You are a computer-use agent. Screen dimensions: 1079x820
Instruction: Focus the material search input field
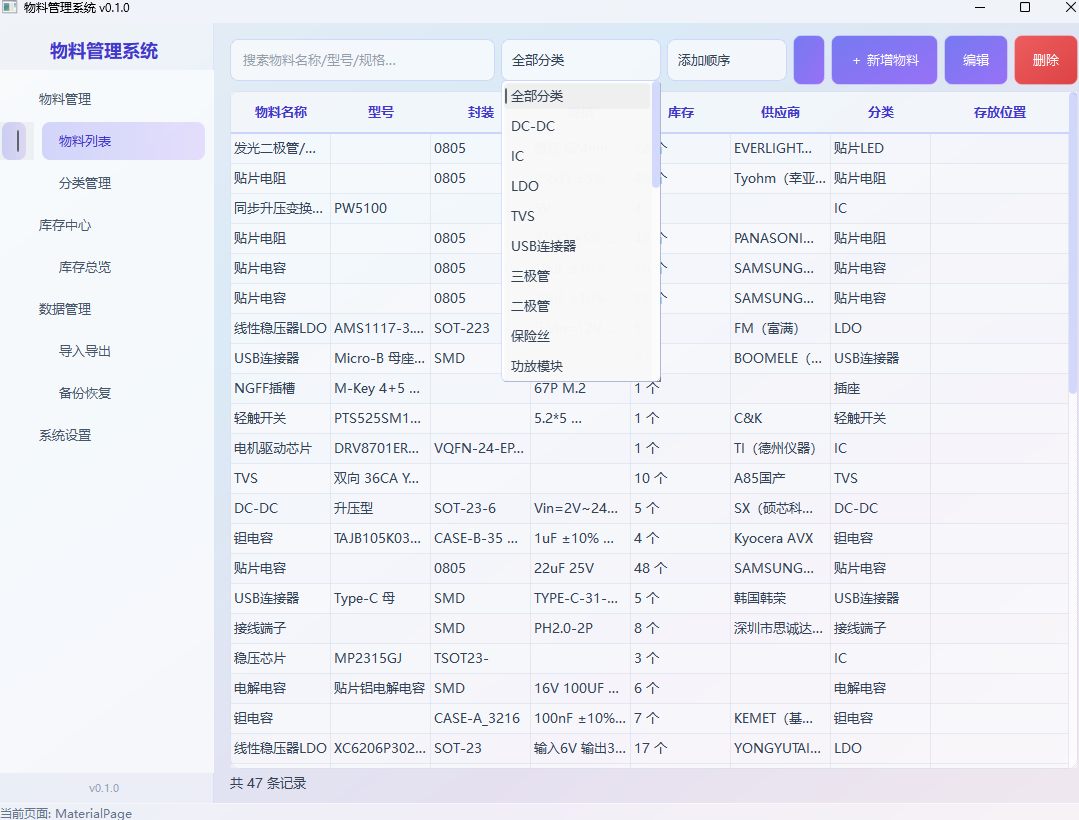point(362,60)
